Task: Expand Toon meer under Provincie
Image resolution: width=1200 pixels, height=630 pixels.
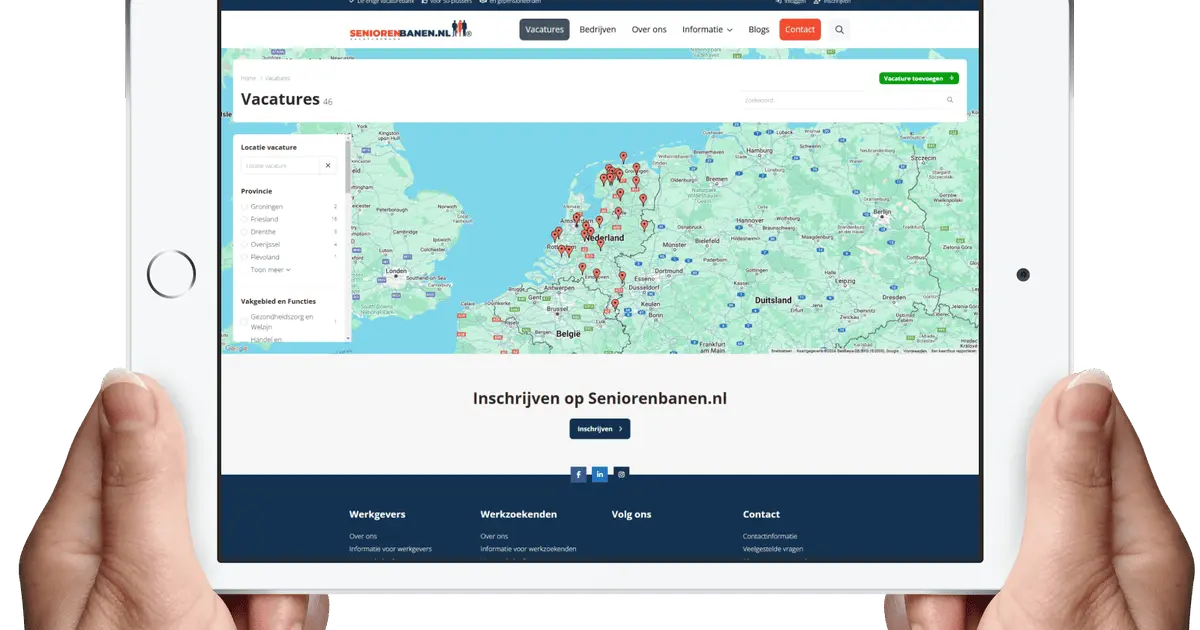Action: click(x=270, y=270)
